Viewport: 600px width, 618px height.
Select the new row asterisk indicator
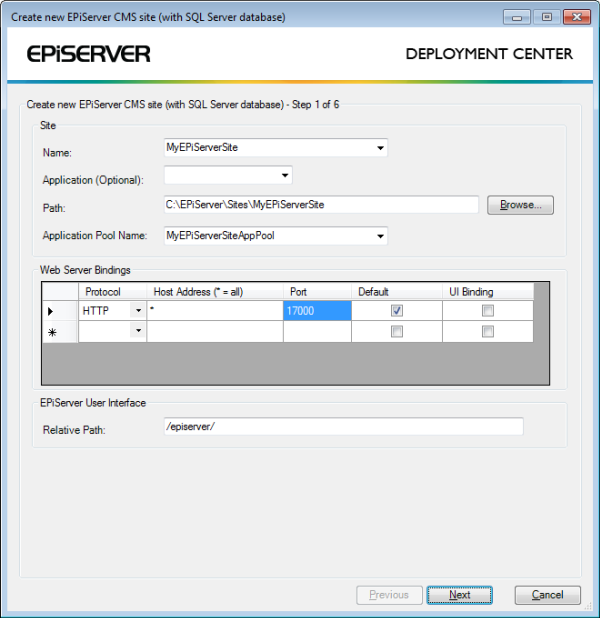coord(52,333)
